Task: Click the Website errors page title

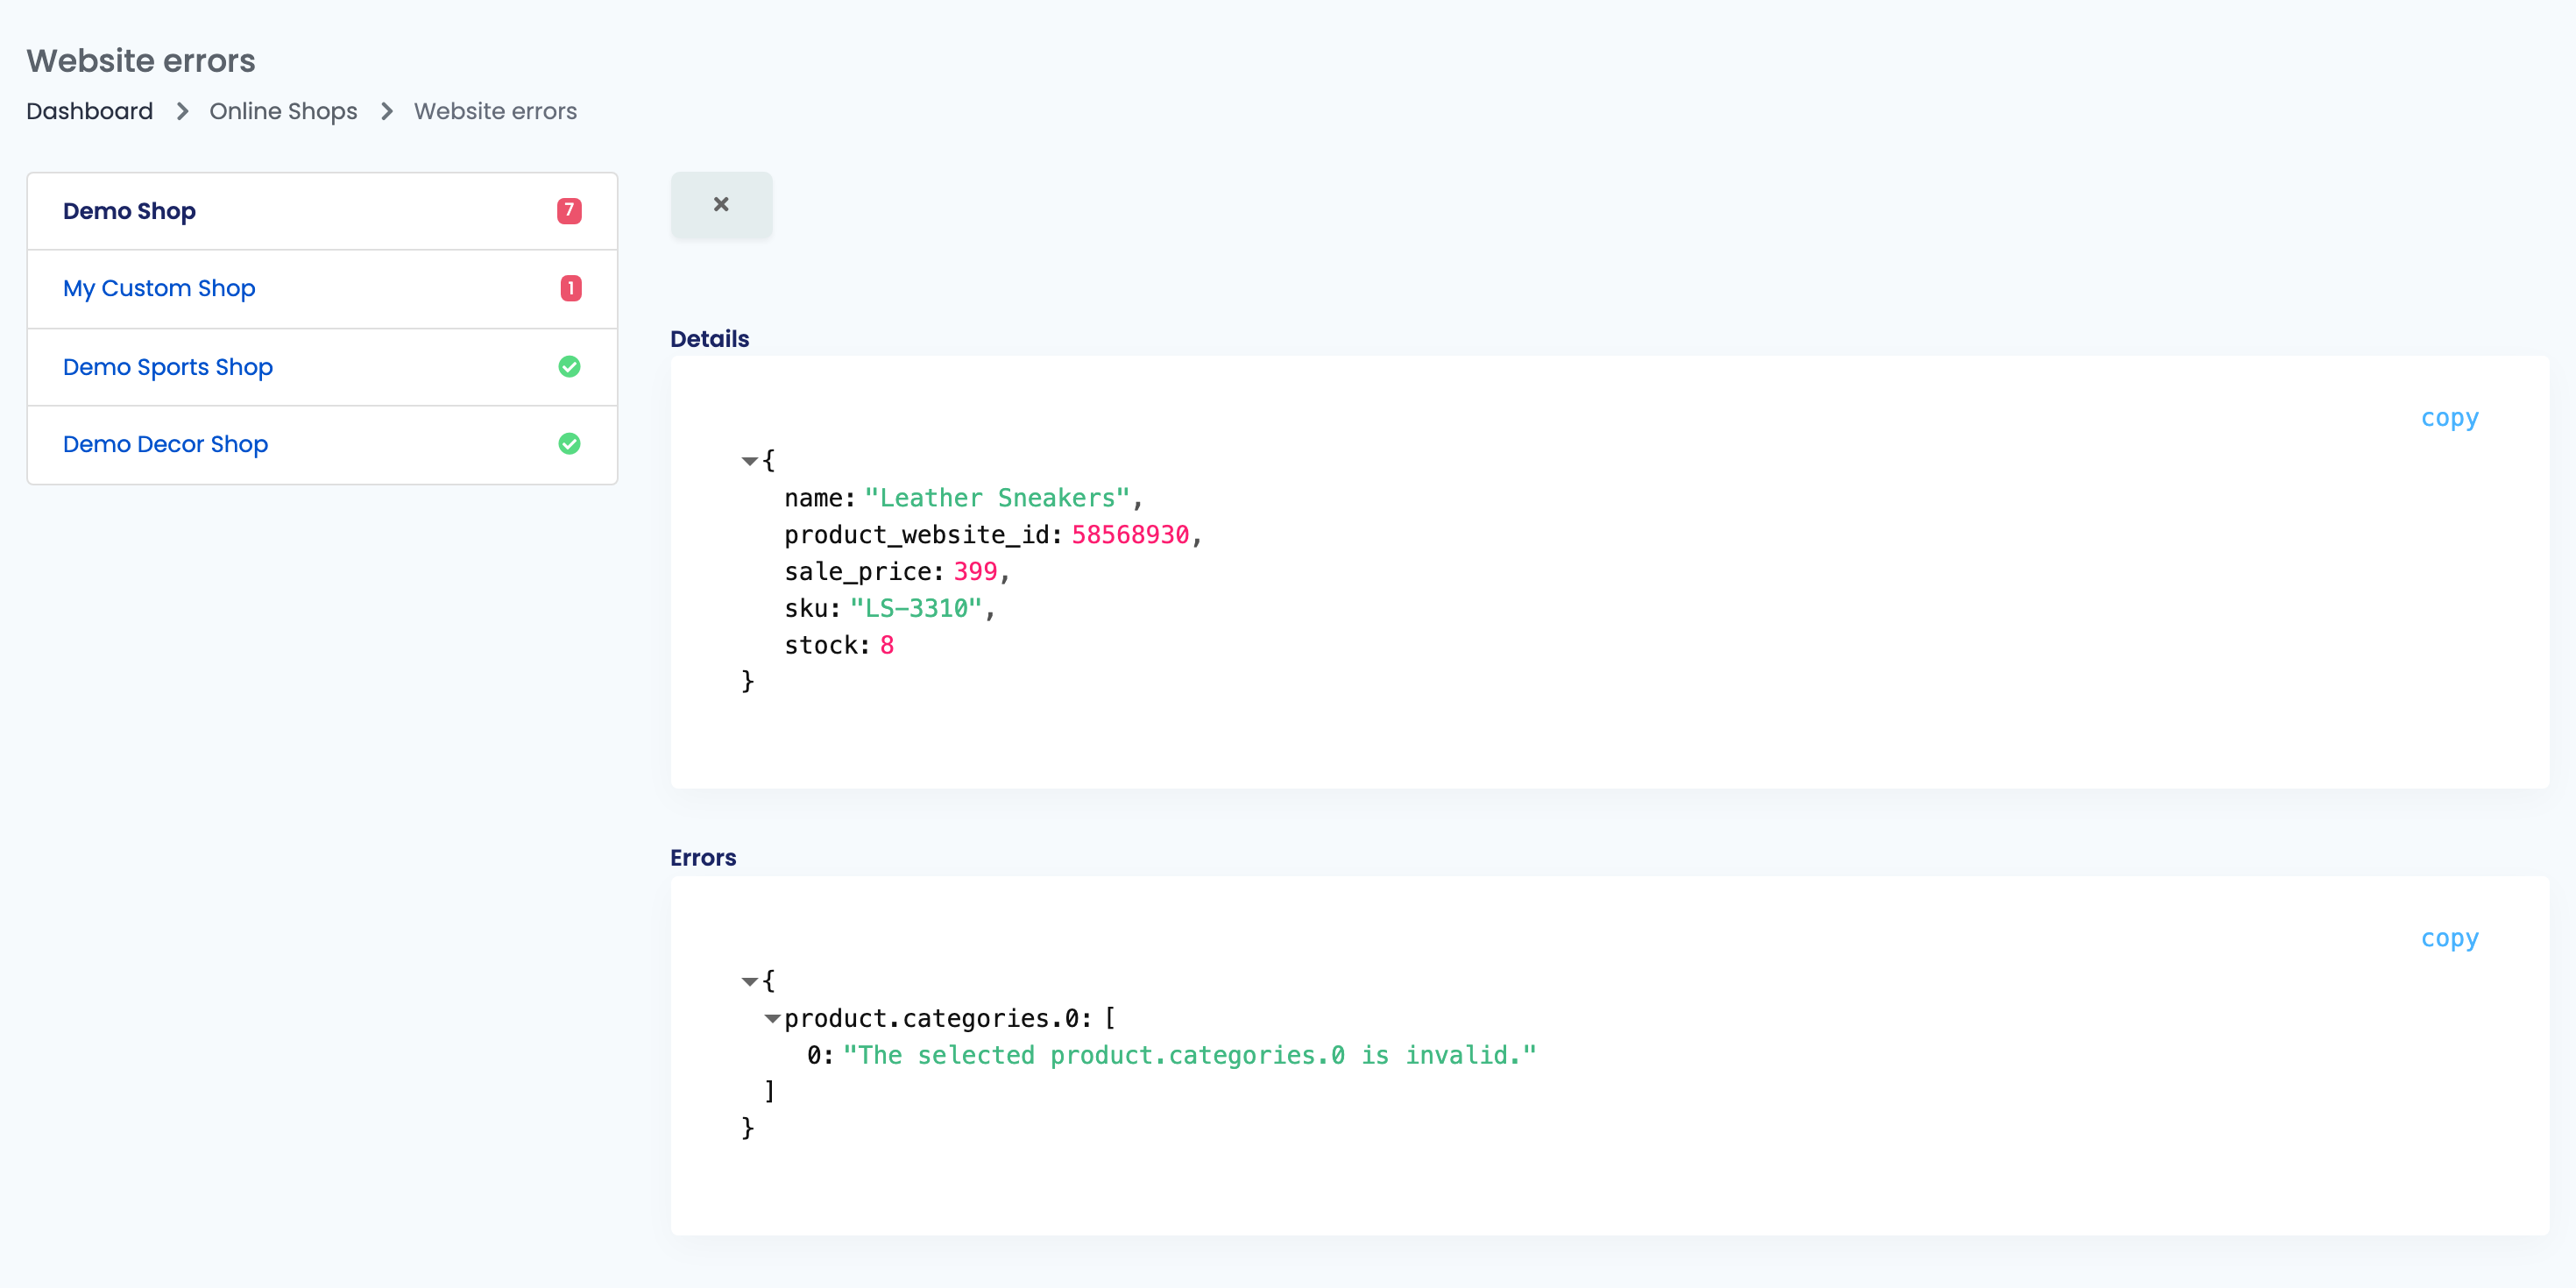Action: pos(141,61)
